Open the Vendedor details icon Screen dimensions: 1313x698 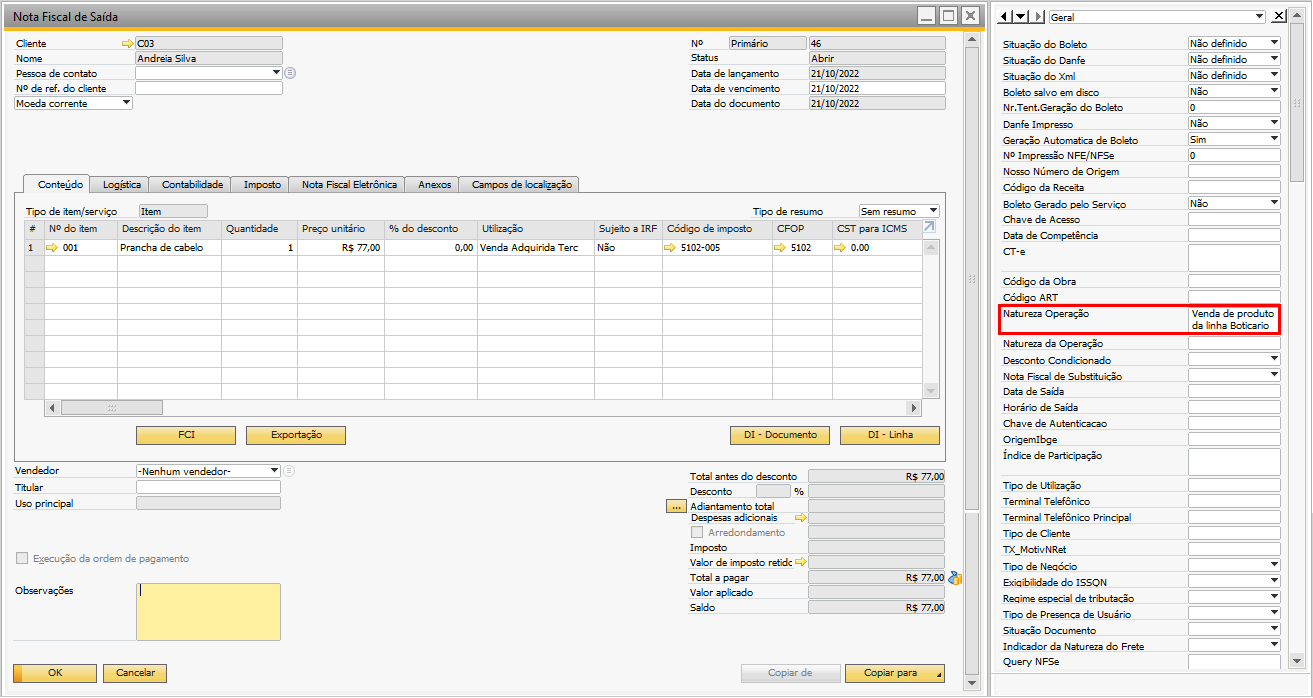point(289,471)
